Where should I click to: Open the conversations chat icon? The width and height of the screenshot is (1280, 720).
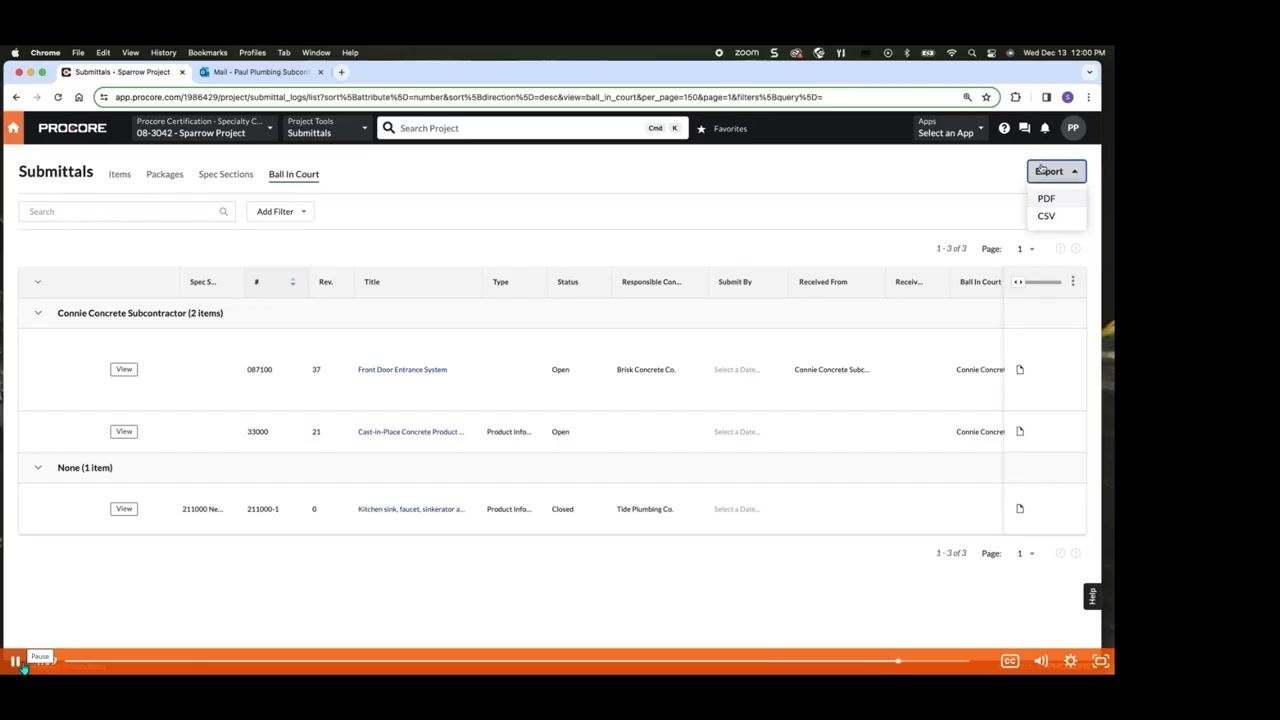click(x=1024, y=128)
